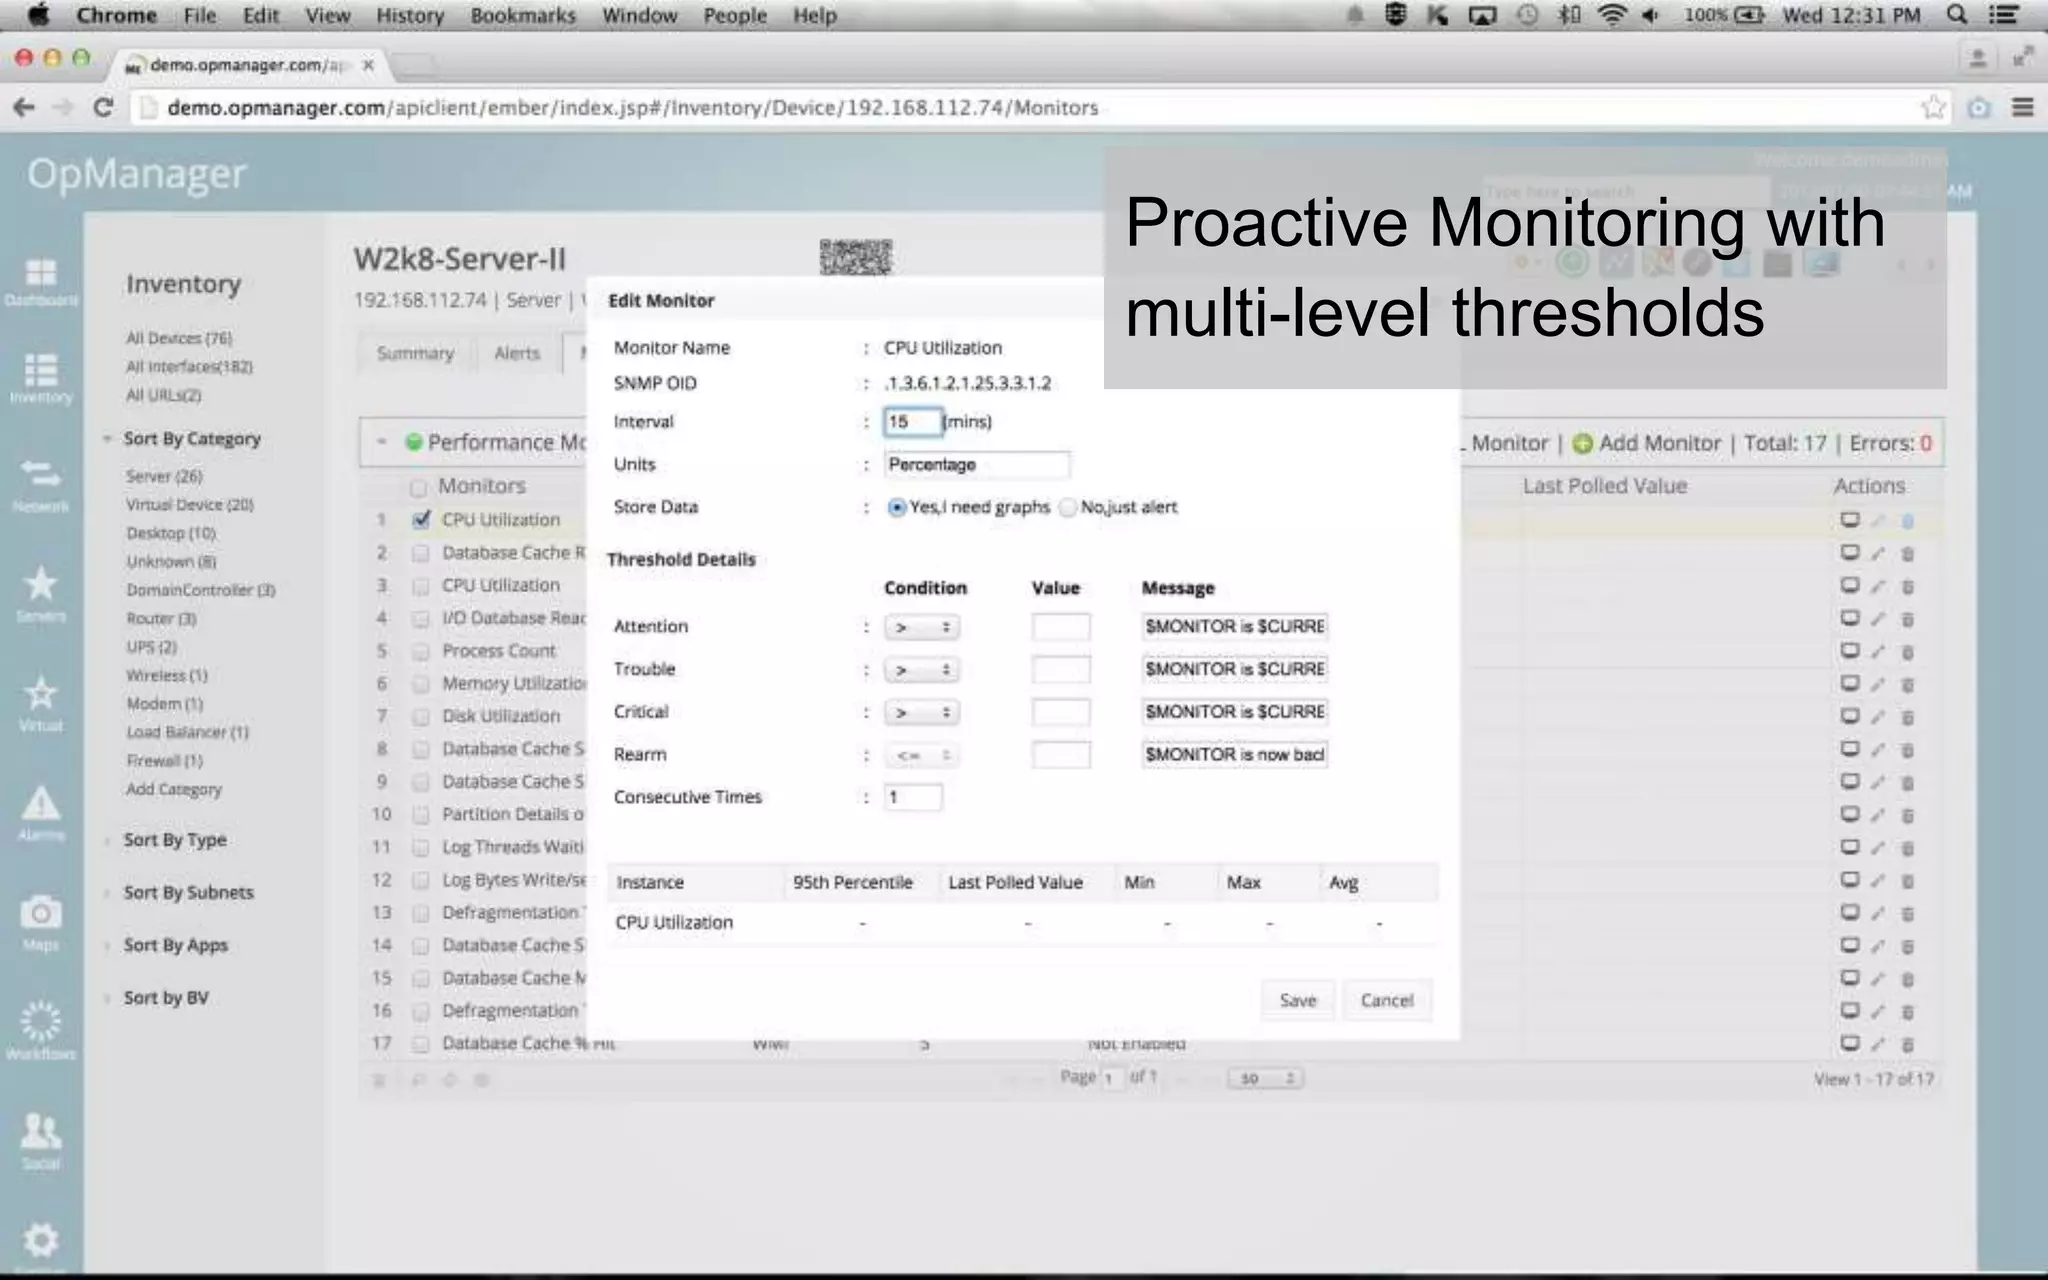Open Critical condition dropdown
The width and height of the screenshot is (2048, 1280).
click(x=922, y=713)
